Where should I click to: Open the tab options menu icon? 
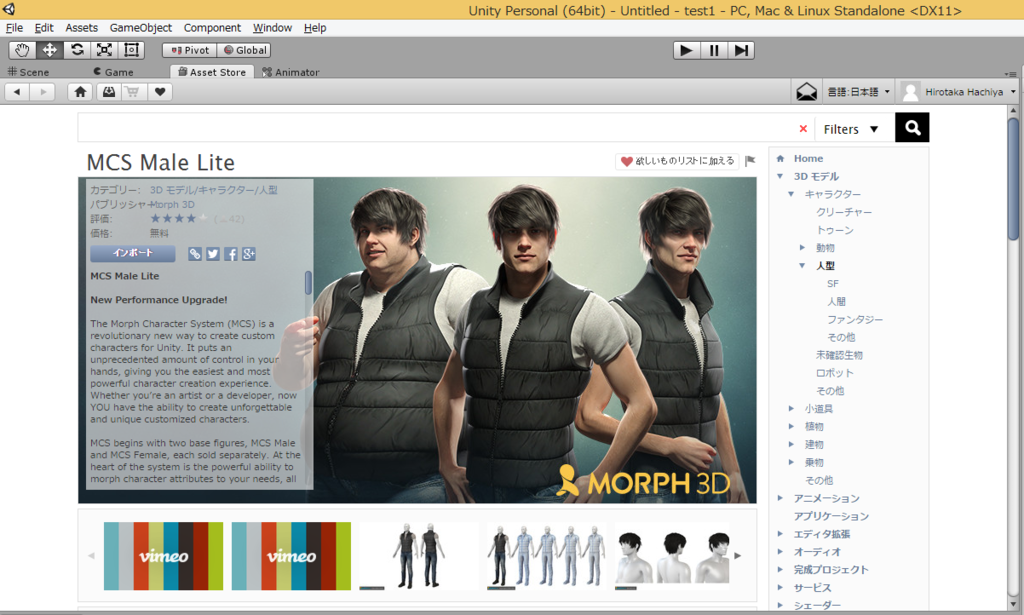pos(1011,74)
